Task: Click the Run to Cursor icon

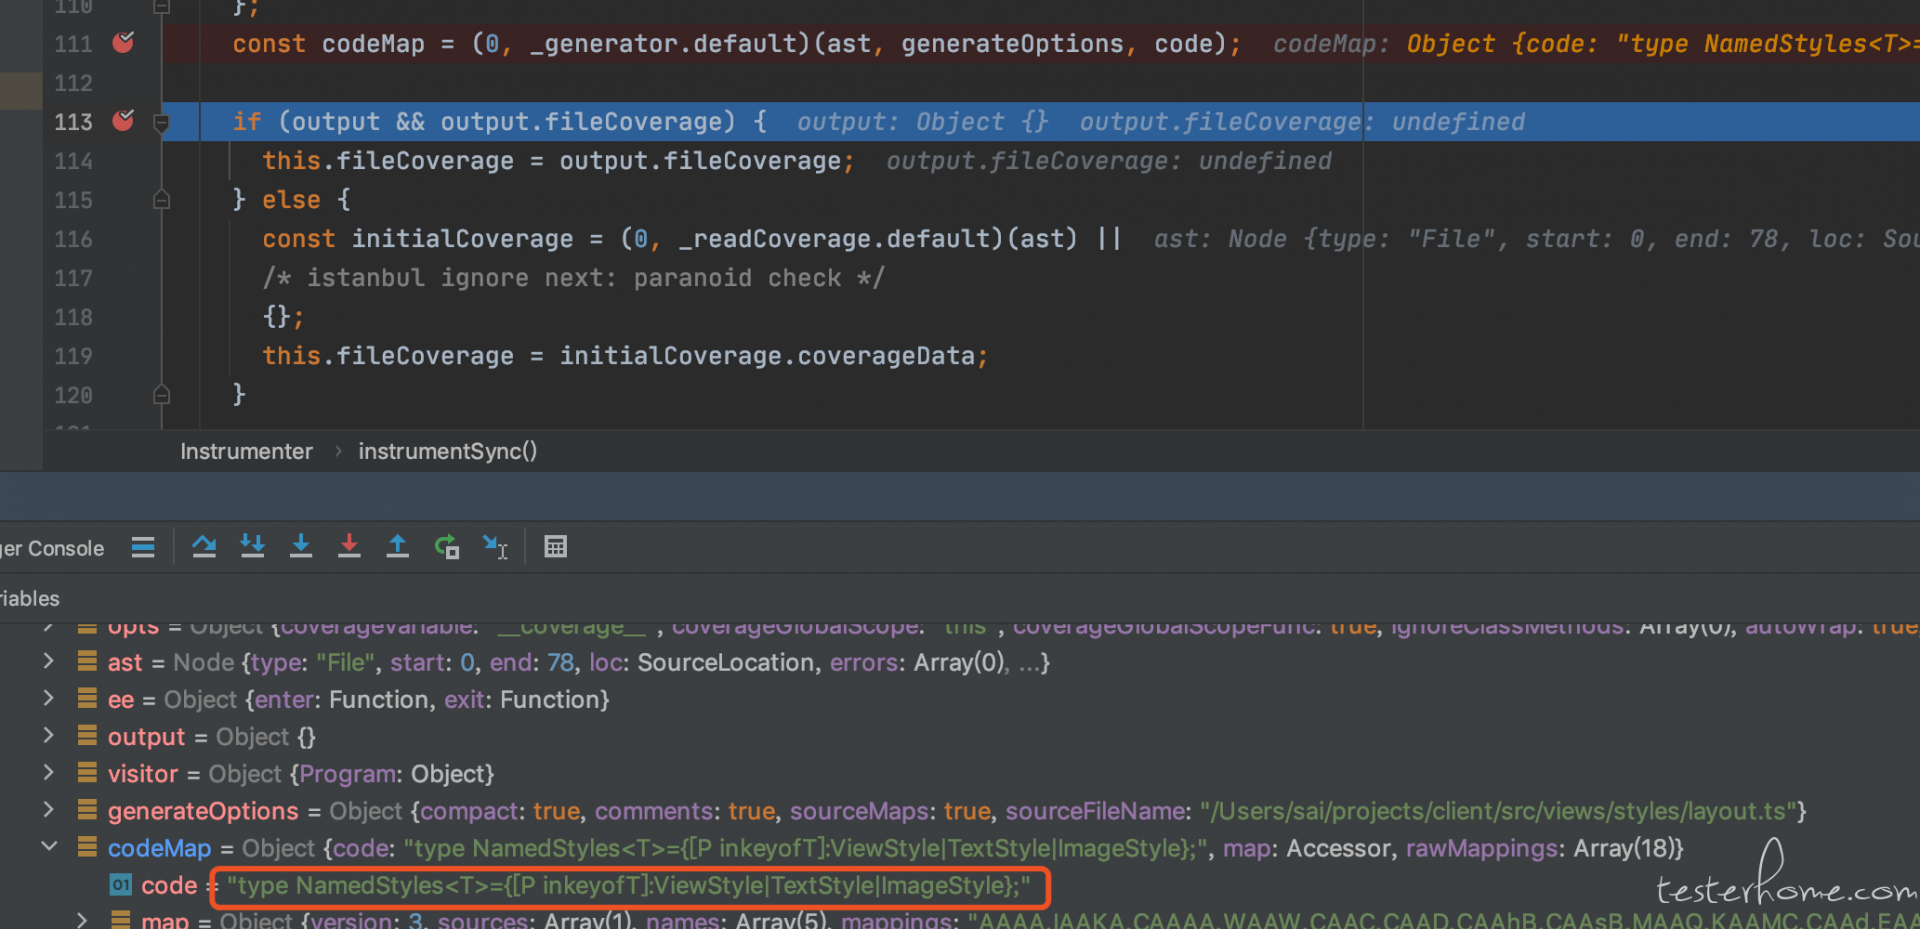Action: 495,547
